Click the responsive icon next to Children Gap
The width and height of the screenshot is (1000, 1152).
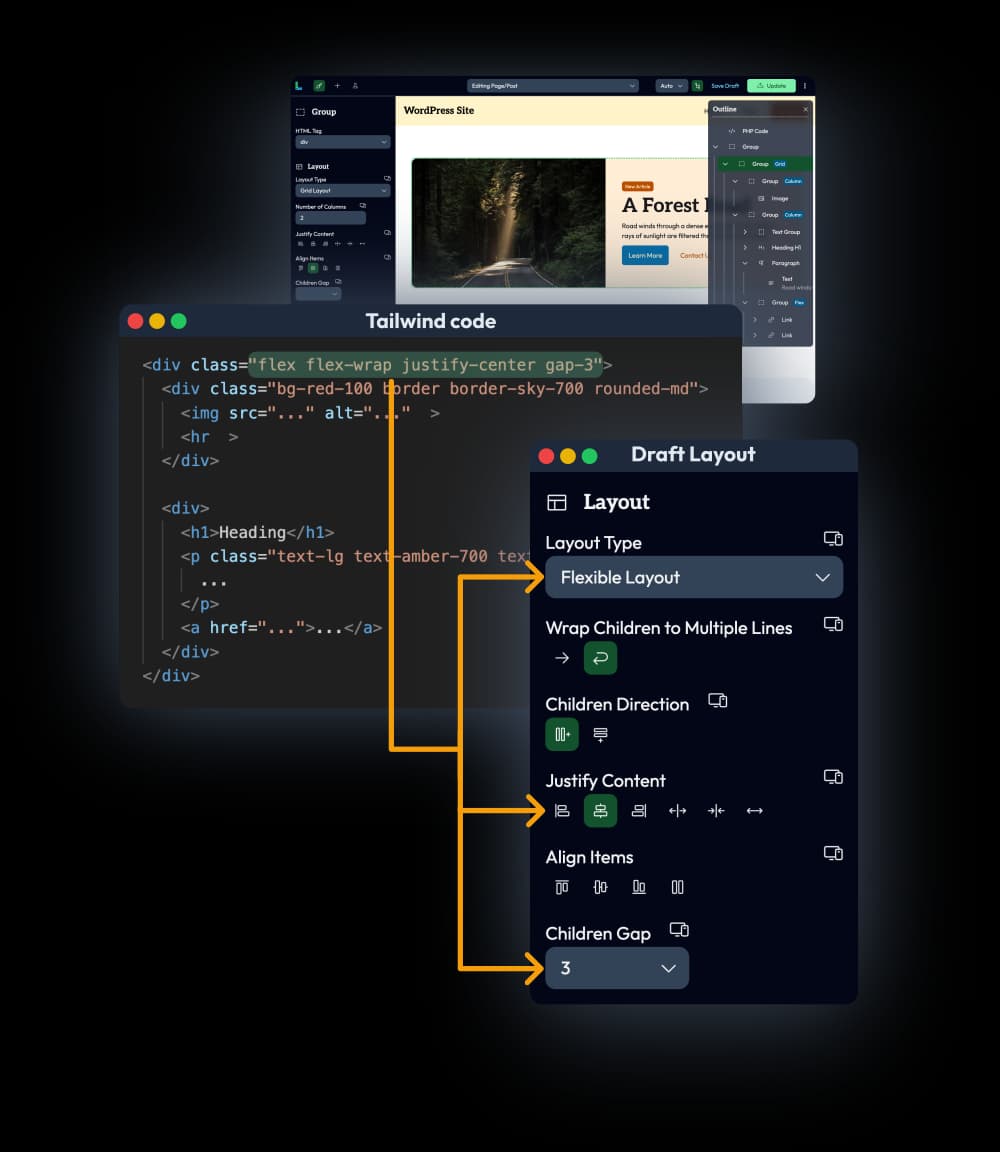[x=679, y=929]
